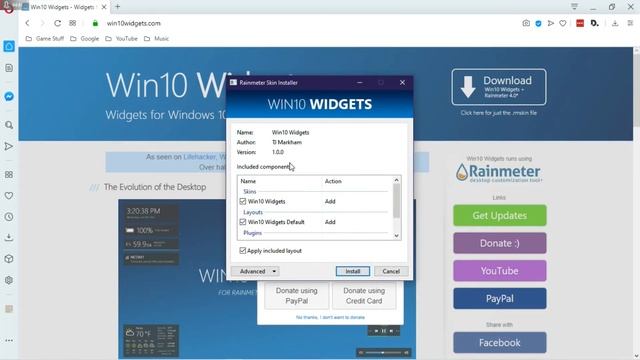This screenshot has width=640, height=360.
Task: Open the Music bookmarks folder
Action: (156, 38)
